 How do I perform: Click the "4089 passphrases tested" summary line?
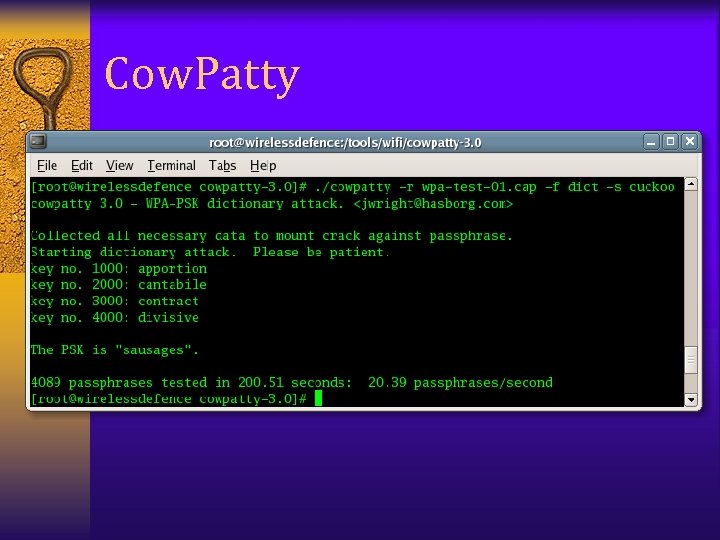[292, 382]
